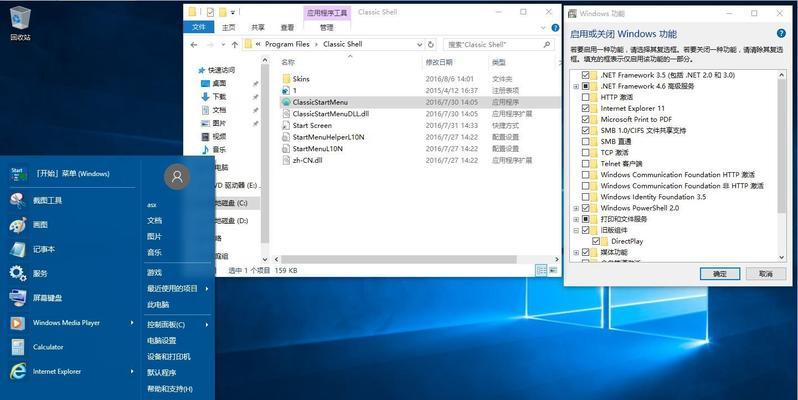Sort files by 名称 column header
This screenshot has height=400, width=798.
pyautogui.click(x=288, y=63)
